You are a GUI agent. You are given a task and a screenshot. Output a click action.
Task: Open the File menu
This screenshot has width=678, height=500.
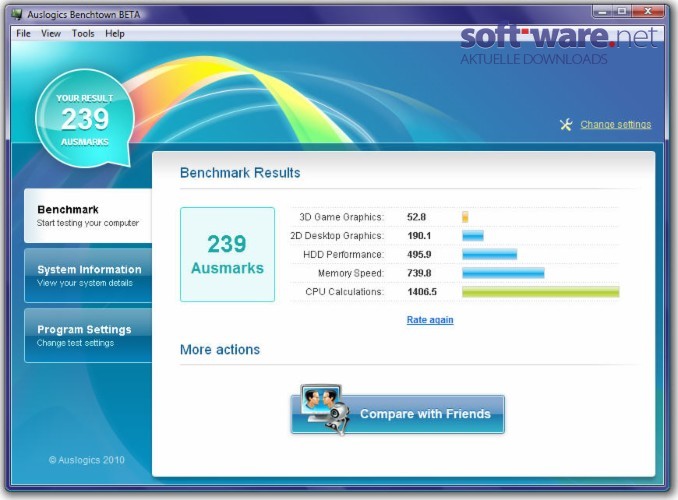click(x=23, y=33)
